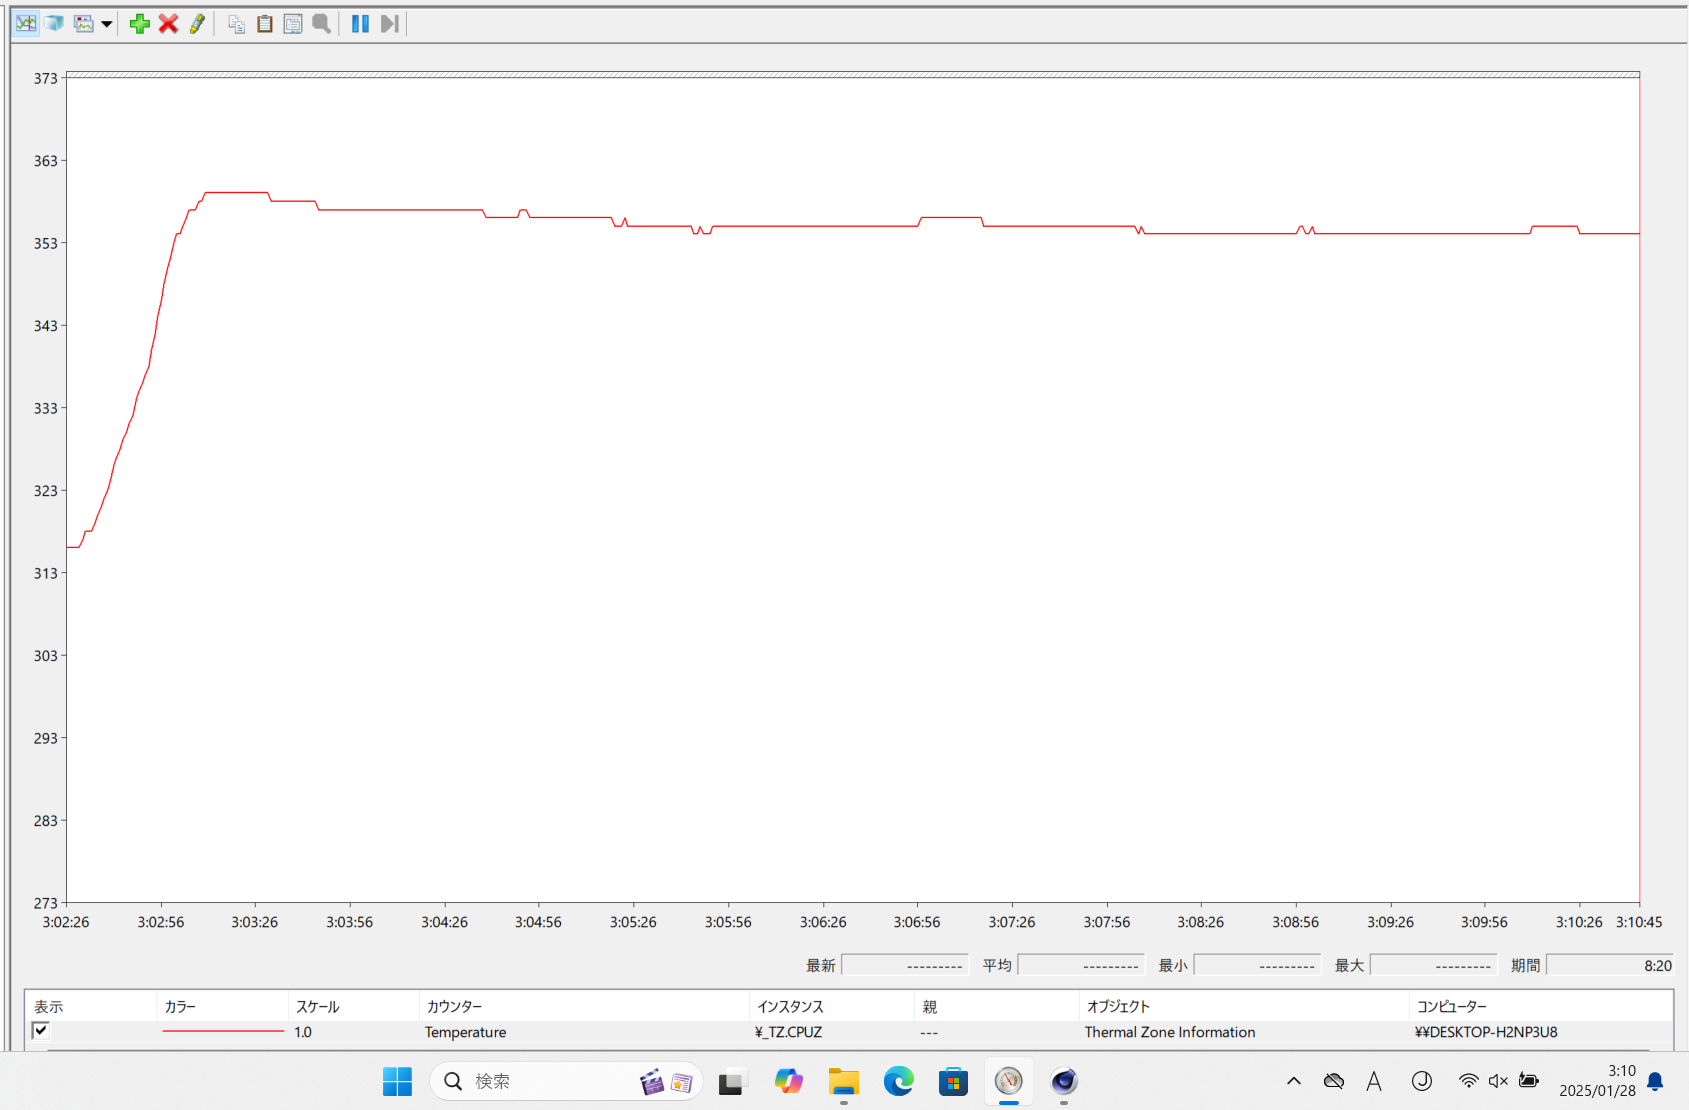
Task: Click the 期間 field showing 8:20
Action: (1610, 965)
